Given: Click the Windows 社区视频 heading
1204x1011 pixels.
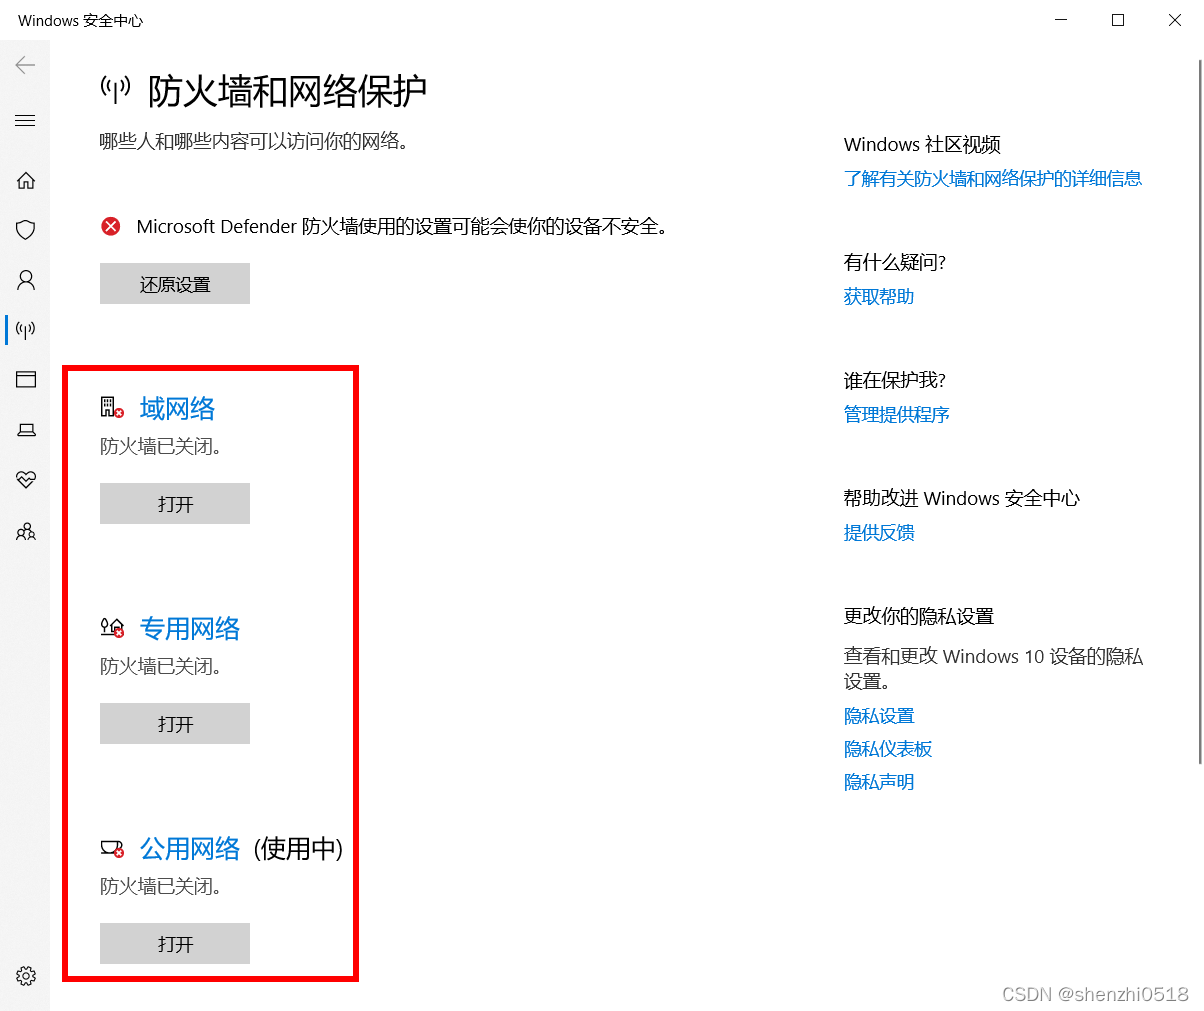Looking at the screenshot, I should (922, 145).
